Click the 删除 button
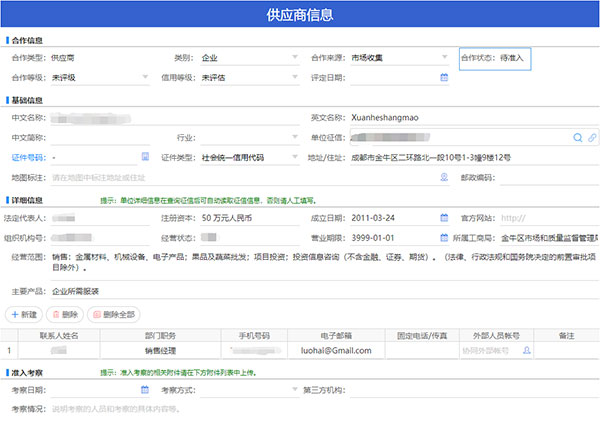The height and width of the screenshot is (430, 600). pos(65,314)
